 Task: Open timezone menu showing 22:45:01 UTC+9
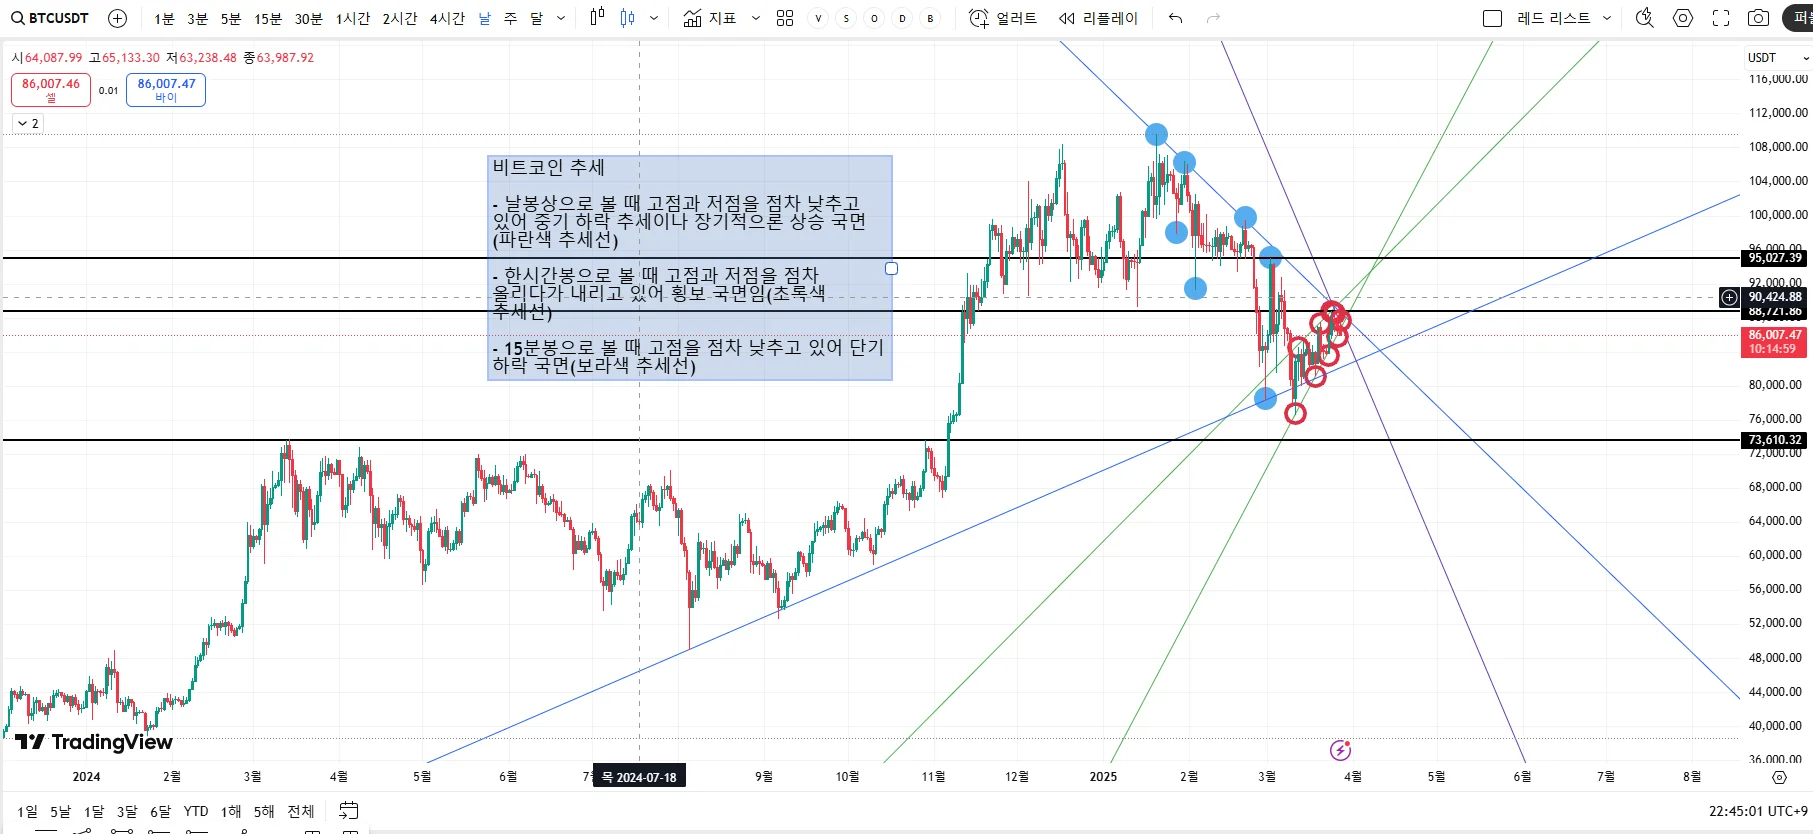[1758, 811]
